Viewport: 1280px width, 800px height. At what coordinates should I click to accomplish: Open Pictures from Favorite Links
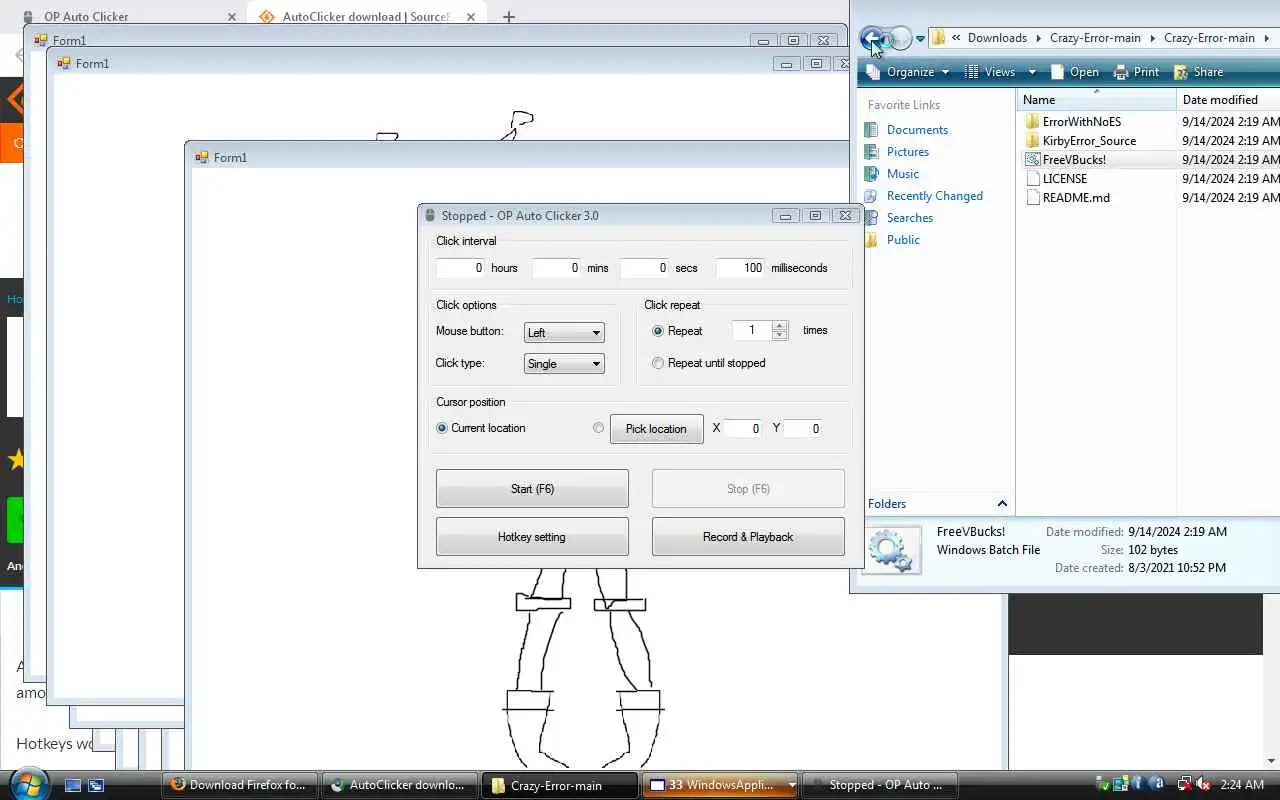[907, 152]
